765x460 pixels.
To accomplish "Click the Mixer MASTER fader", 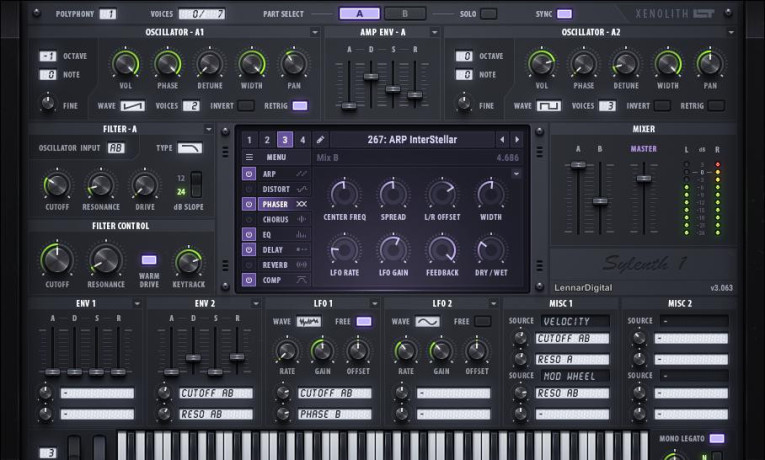I will point(644,179).
